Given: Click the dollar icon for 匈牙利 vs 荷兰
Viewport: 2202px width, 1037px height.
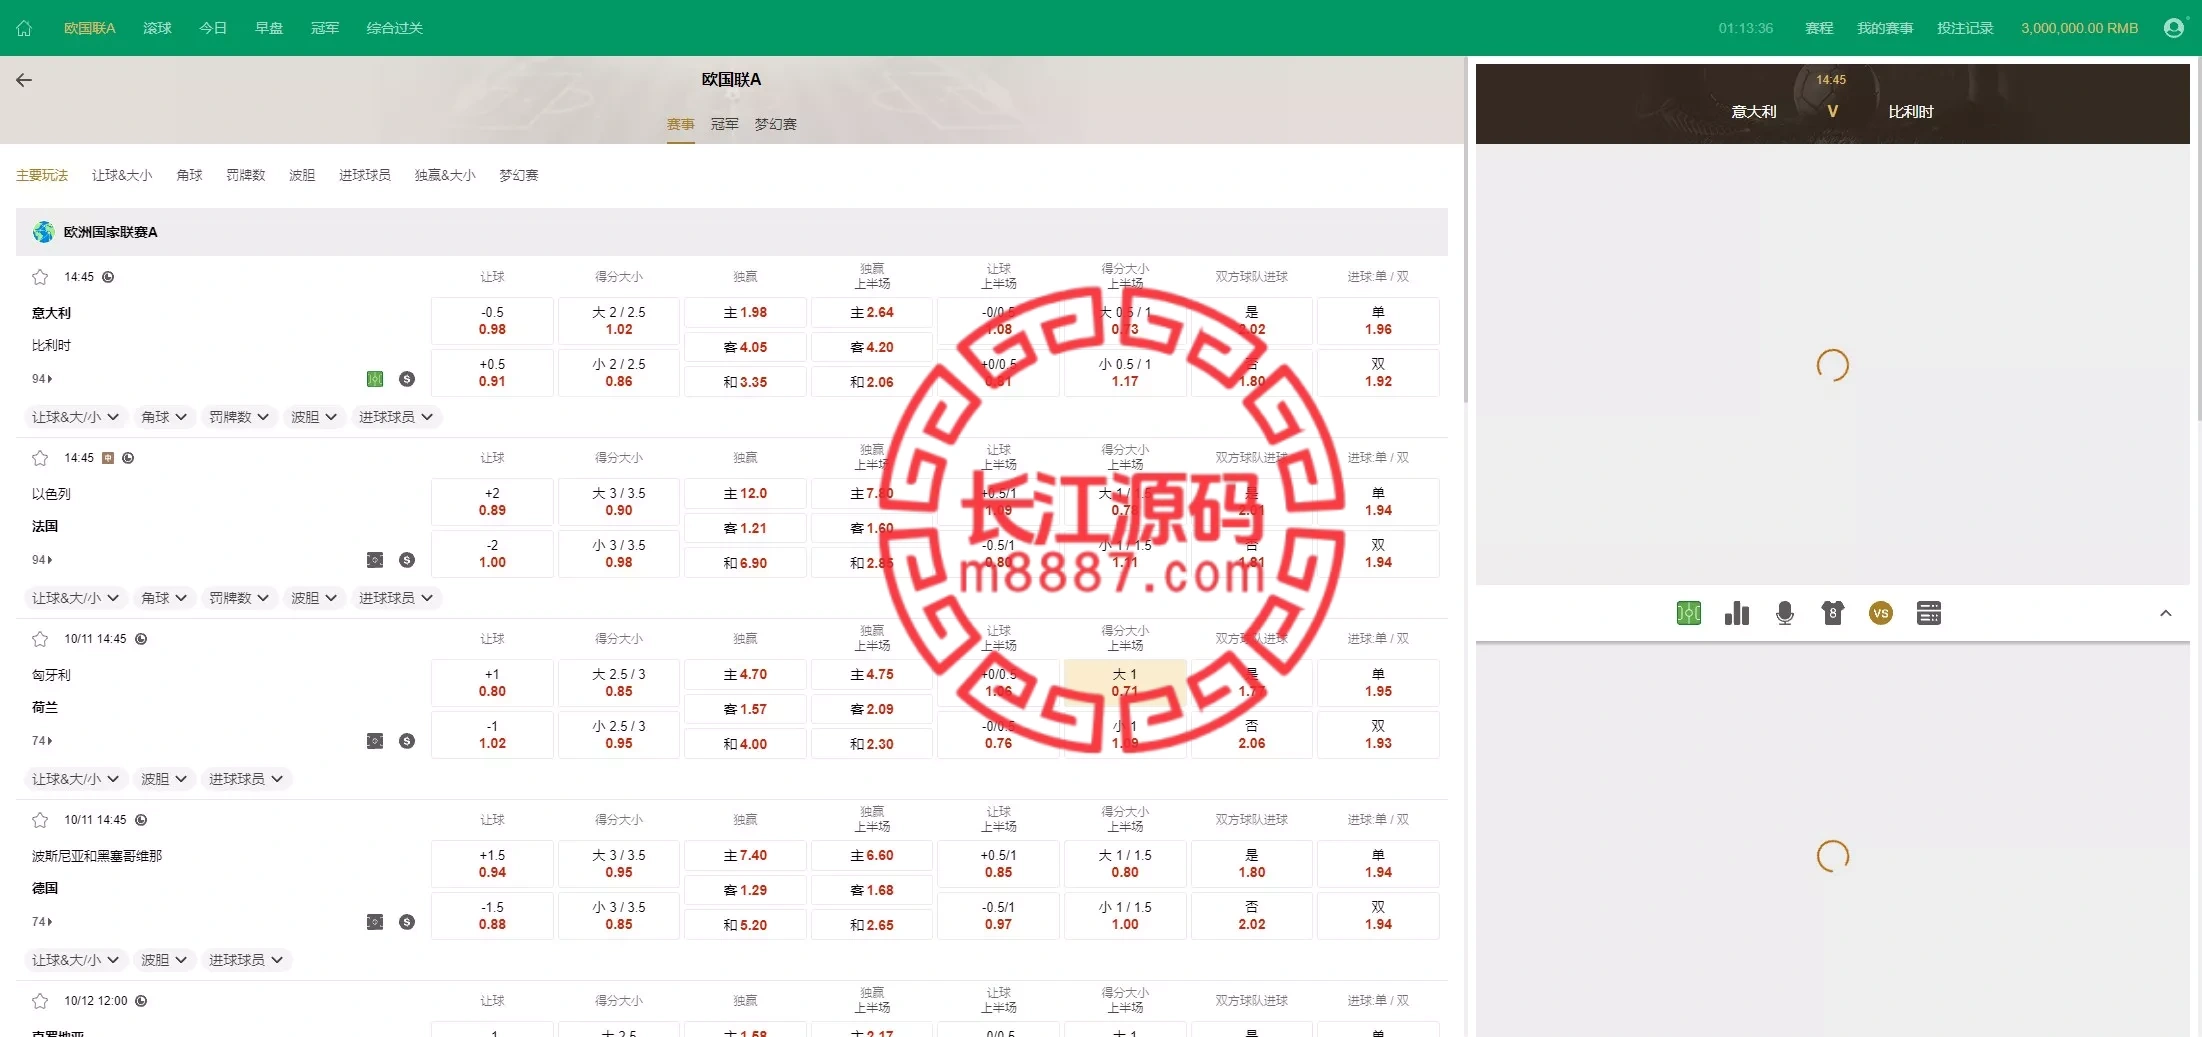Looking at the screenshot, I should (x=407, y=741).
